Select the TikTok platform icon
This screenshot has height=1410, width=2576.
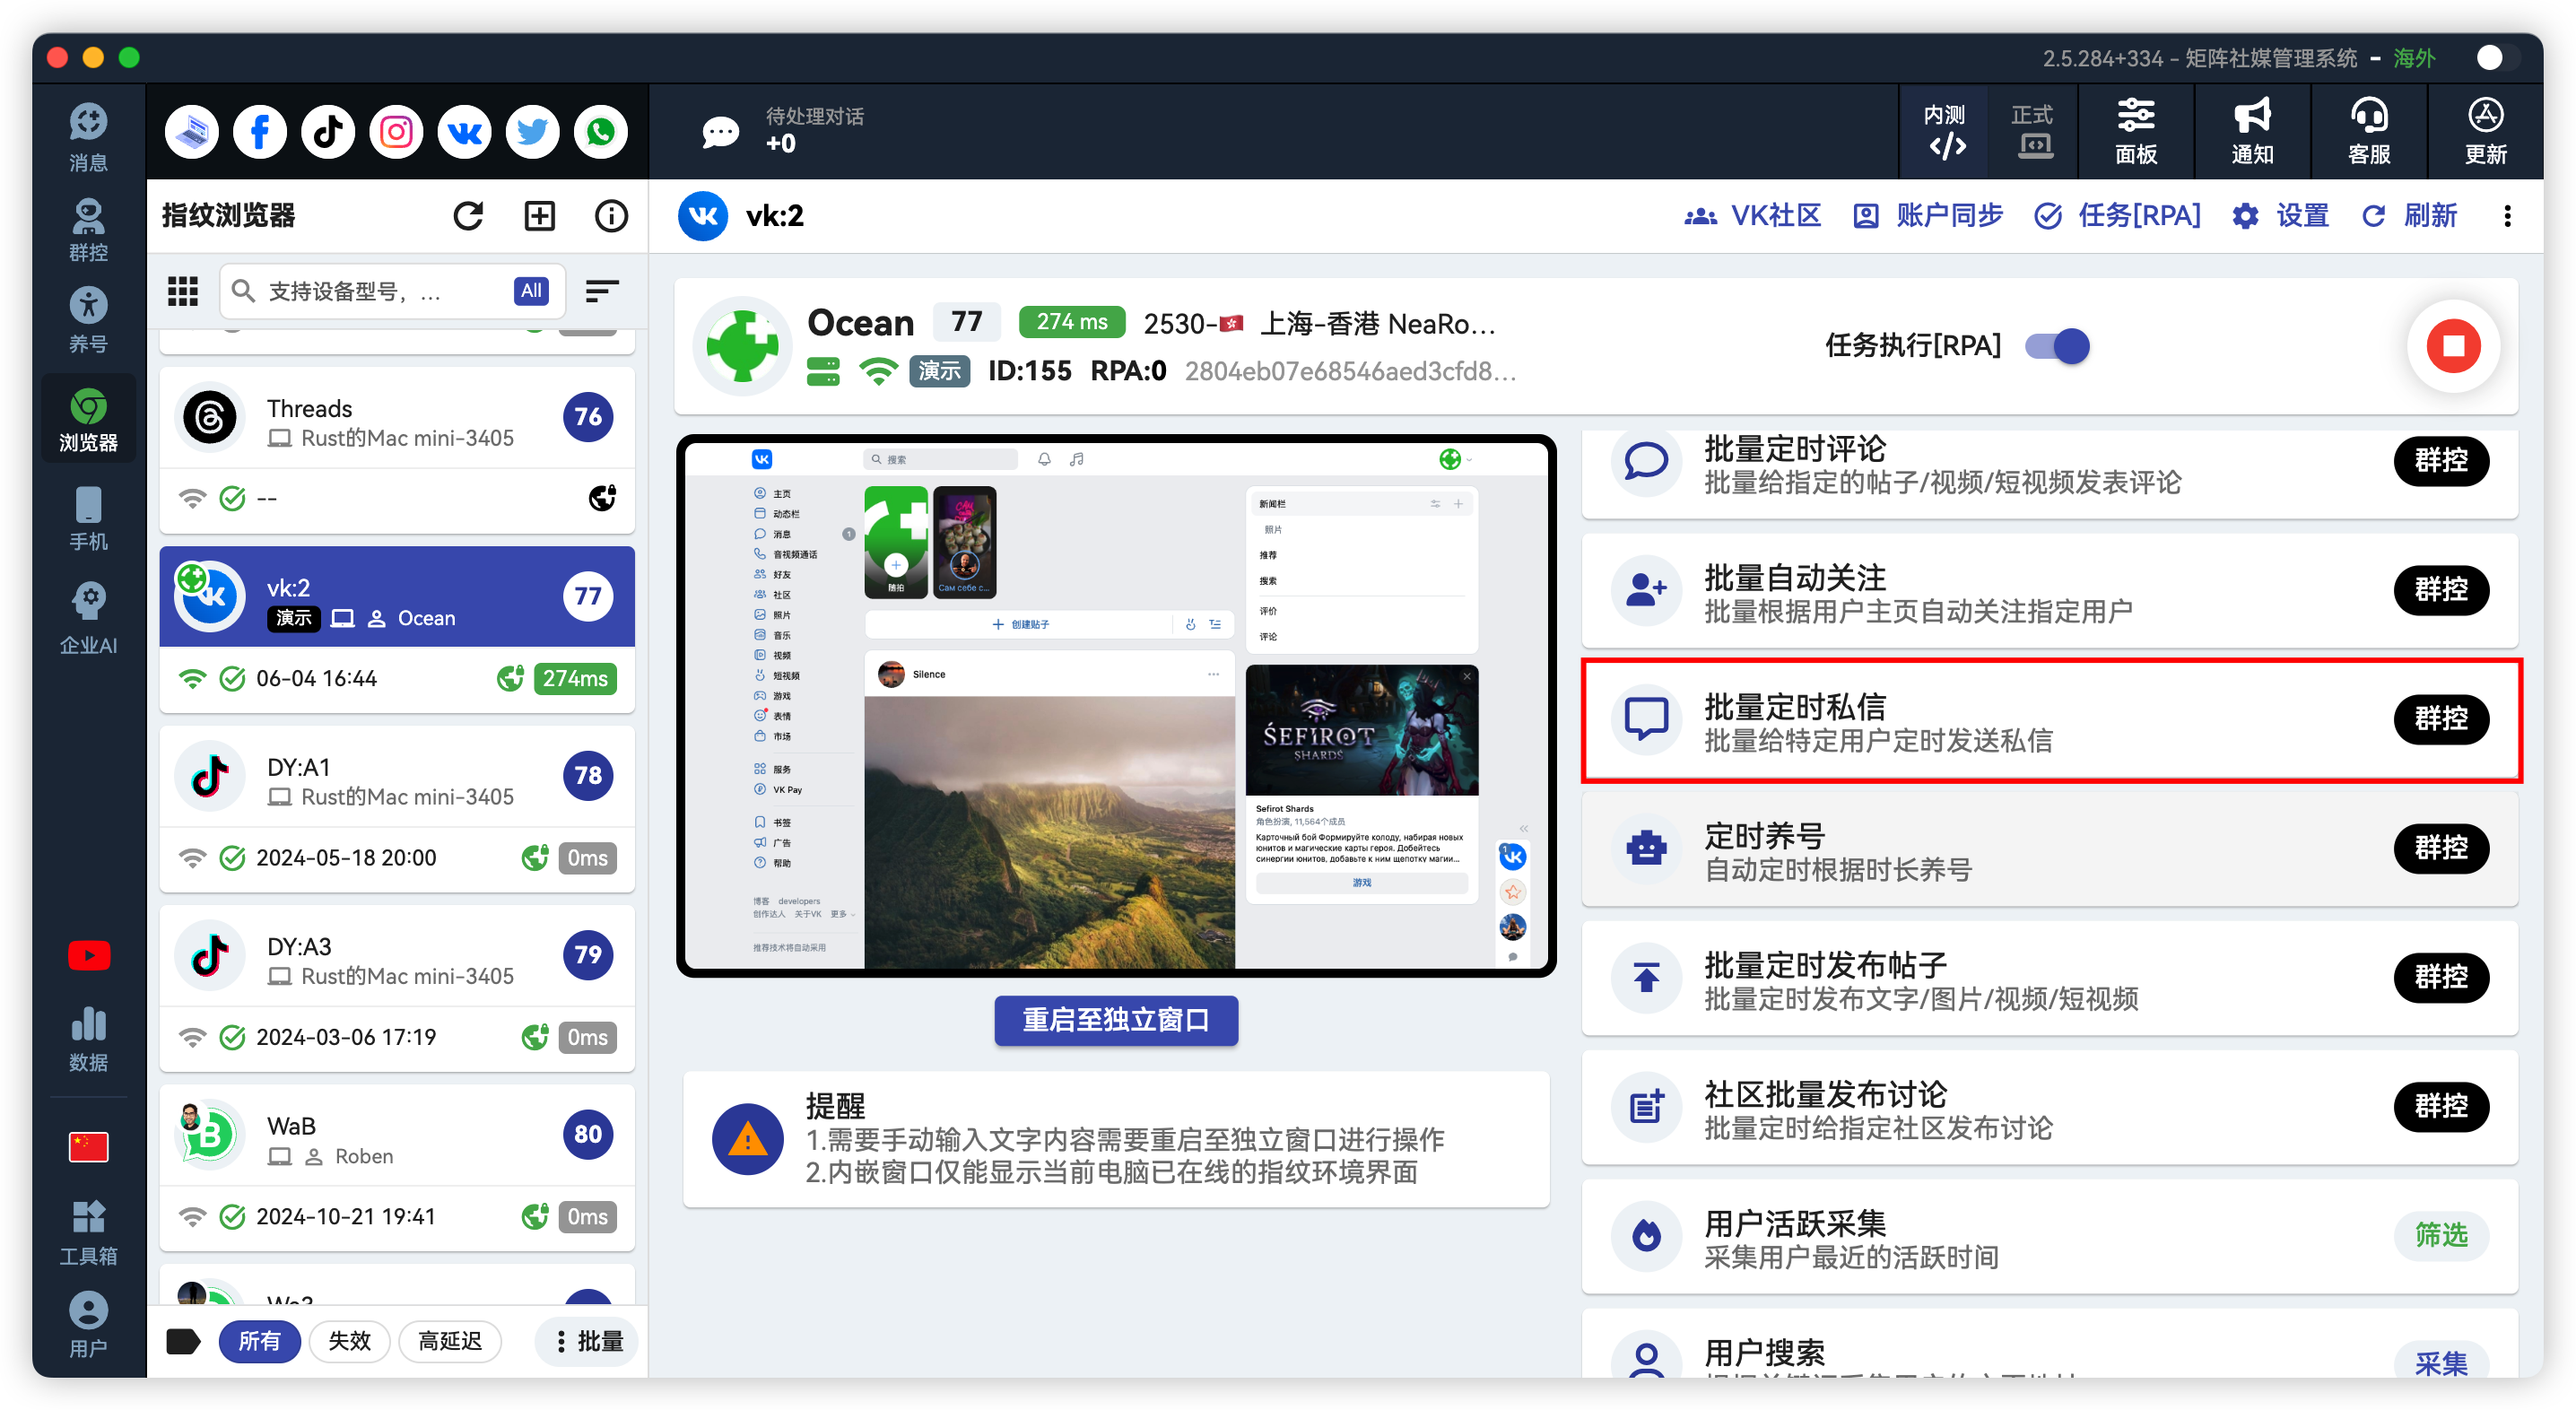click(x=328, y=131)
